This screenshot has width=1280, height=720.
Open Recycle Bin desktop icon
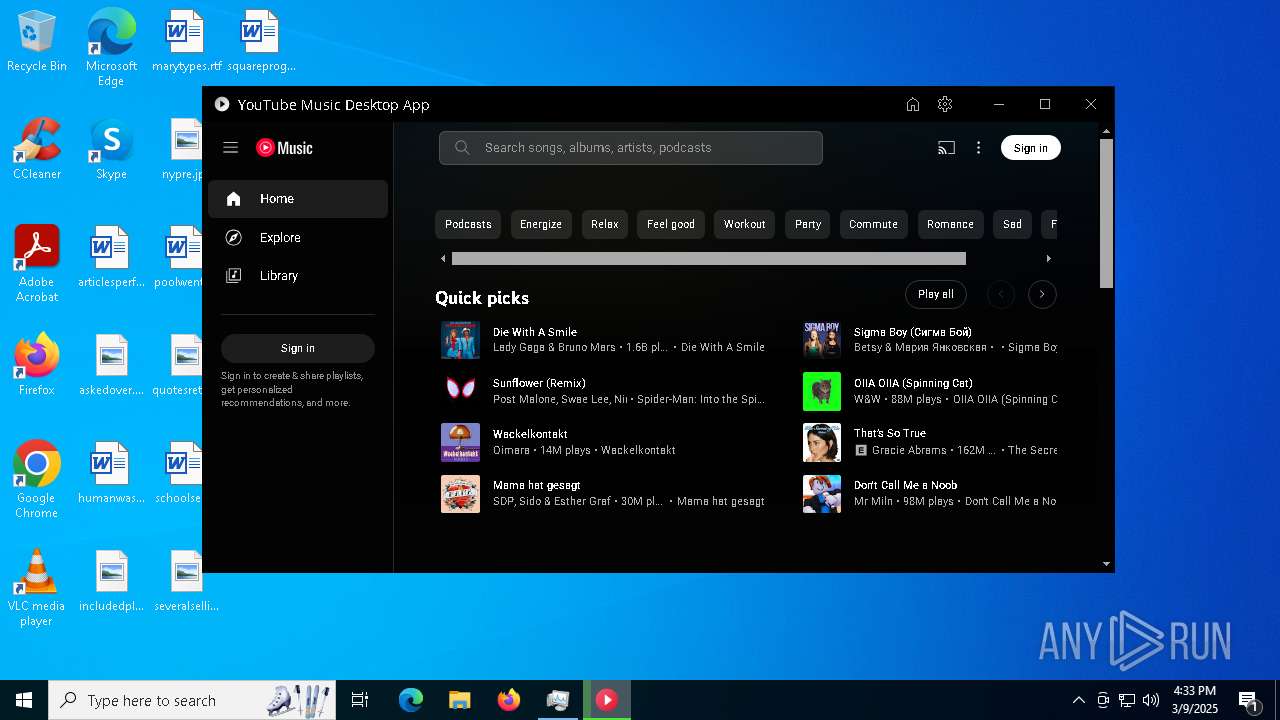(x=37, y=42)
